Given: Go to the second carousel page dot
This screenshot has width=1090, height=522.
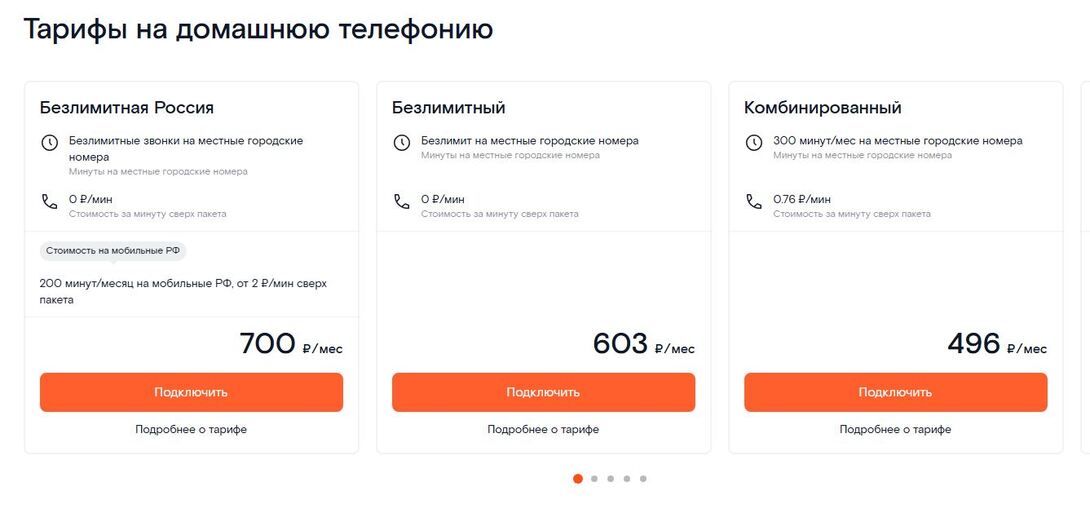Looking at the screenshot, I should click(x=594, y=479).
